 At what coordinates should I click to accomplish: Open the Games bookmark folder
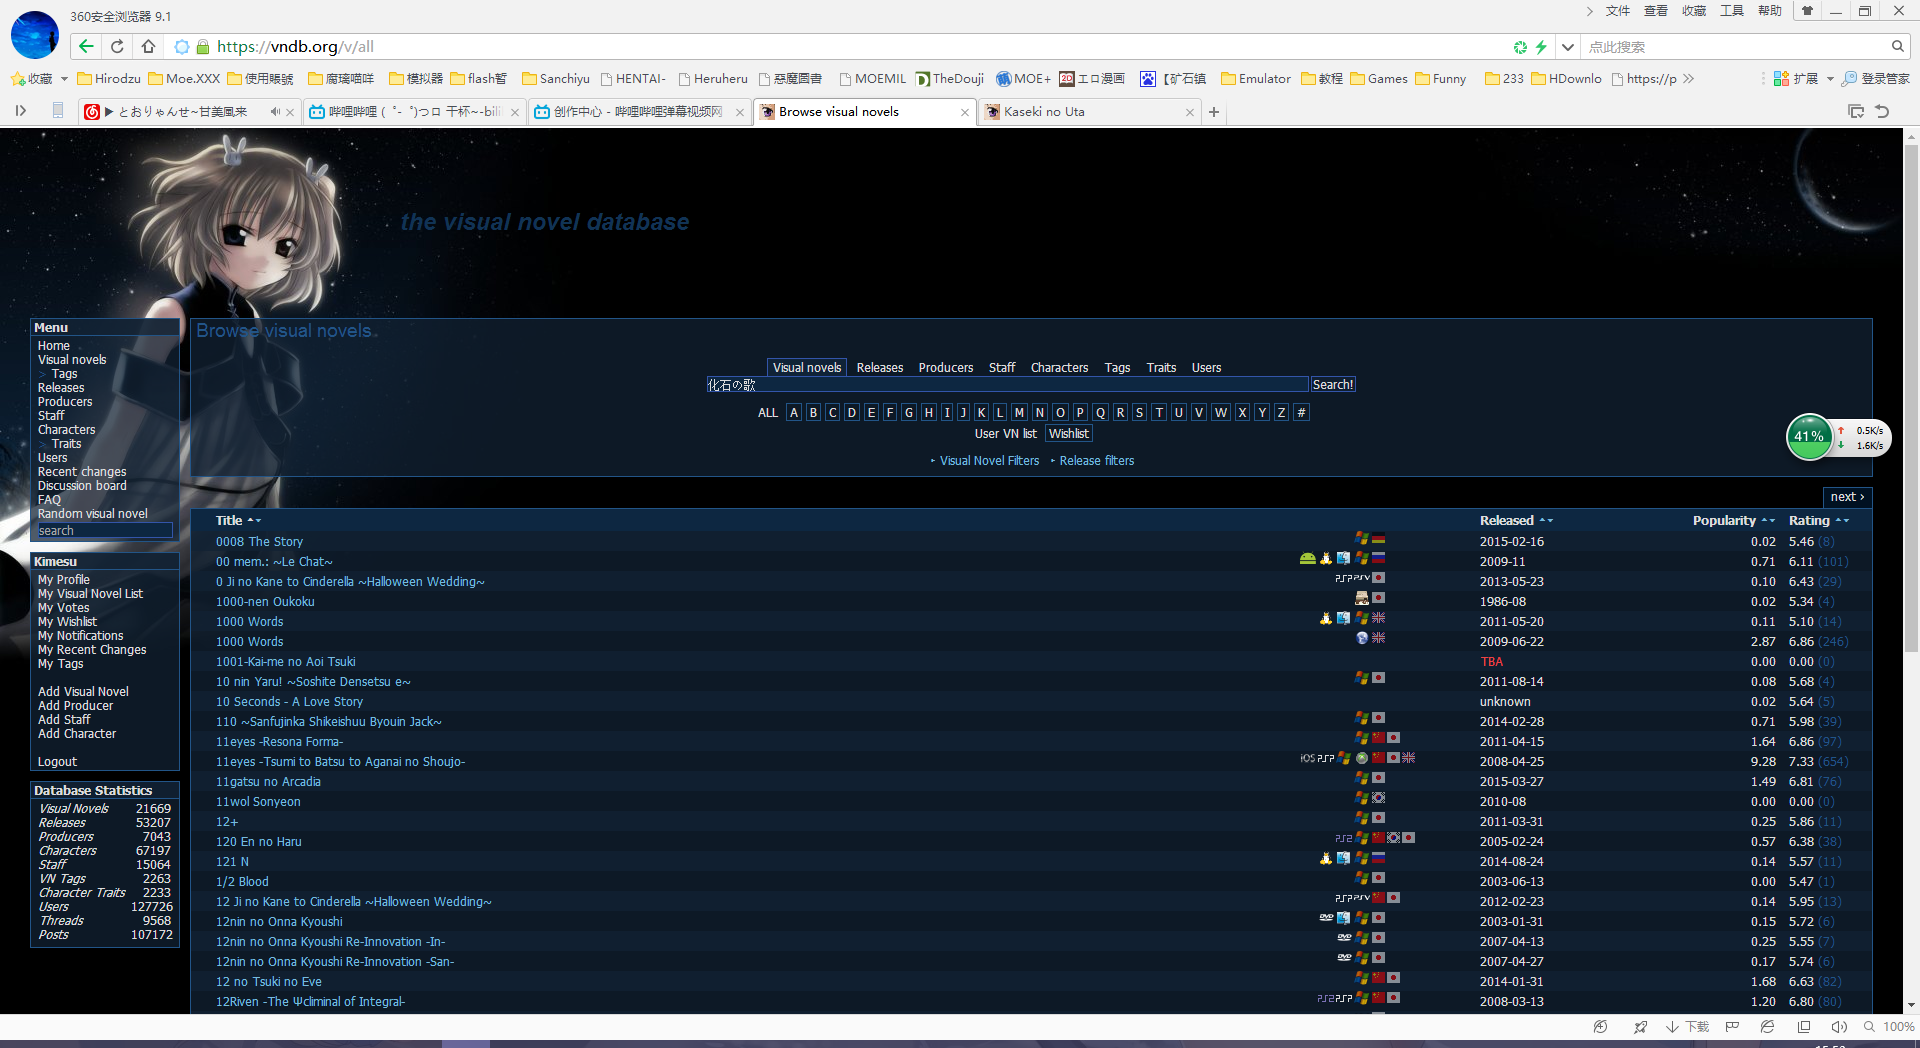1379,79
